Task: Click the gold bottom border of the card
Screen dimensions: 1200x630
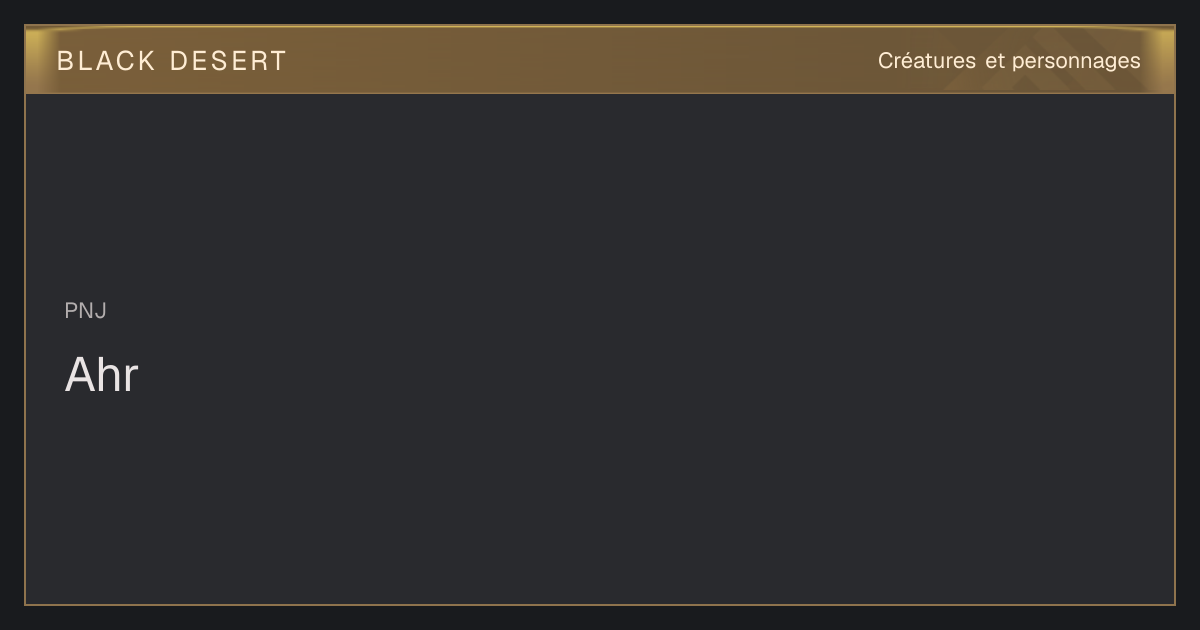Action: [600, 604]
